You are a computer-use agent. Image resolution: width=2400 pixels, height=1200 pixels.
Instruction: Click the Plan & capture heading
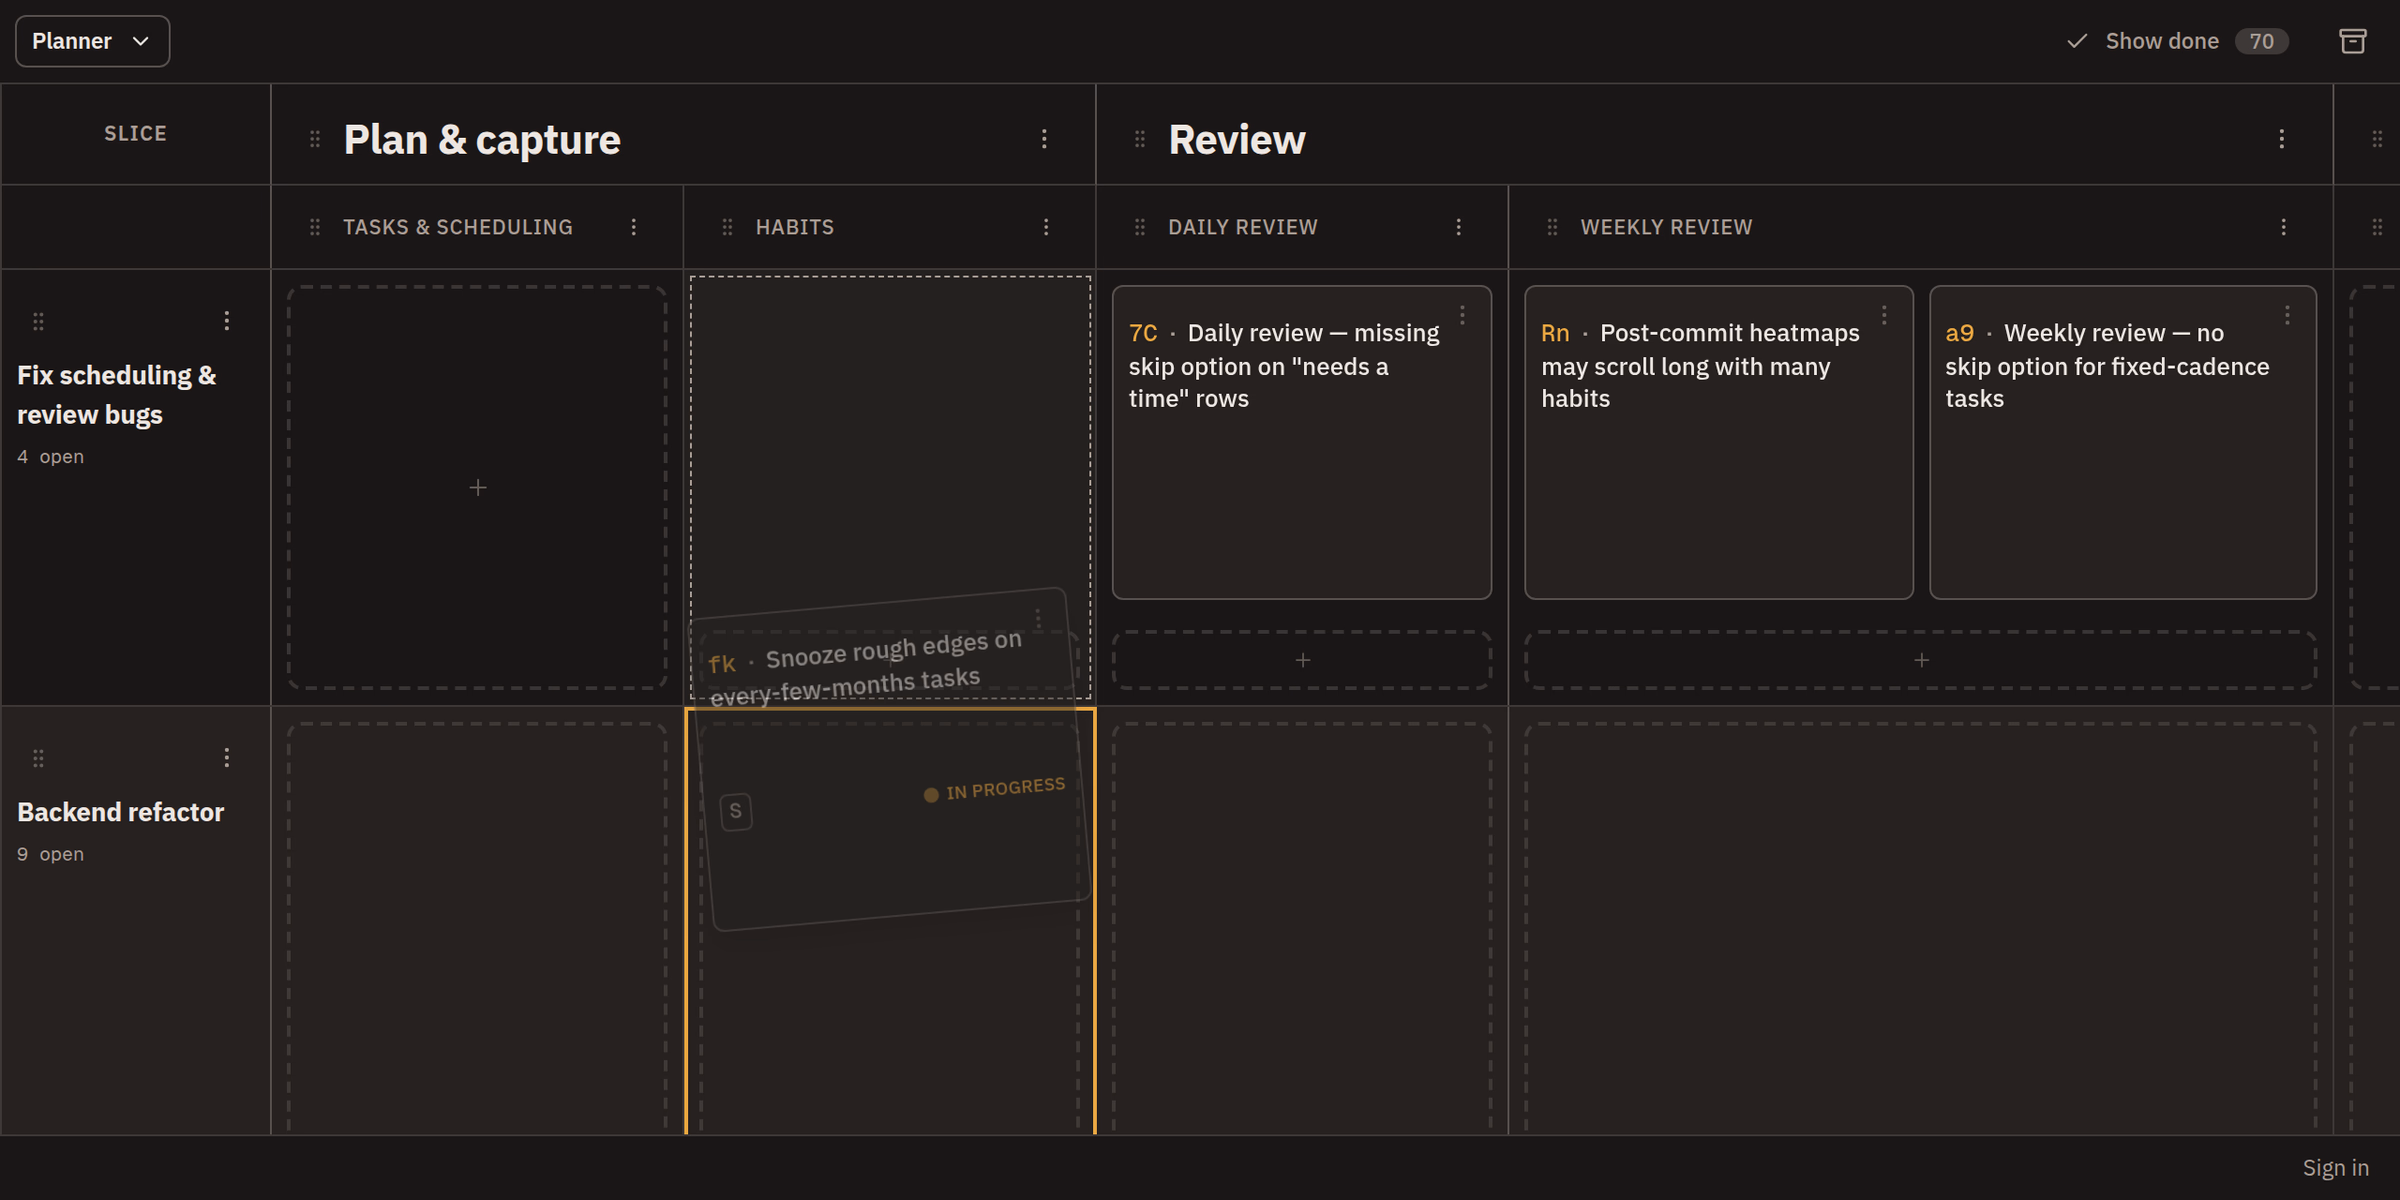(482, 139)
